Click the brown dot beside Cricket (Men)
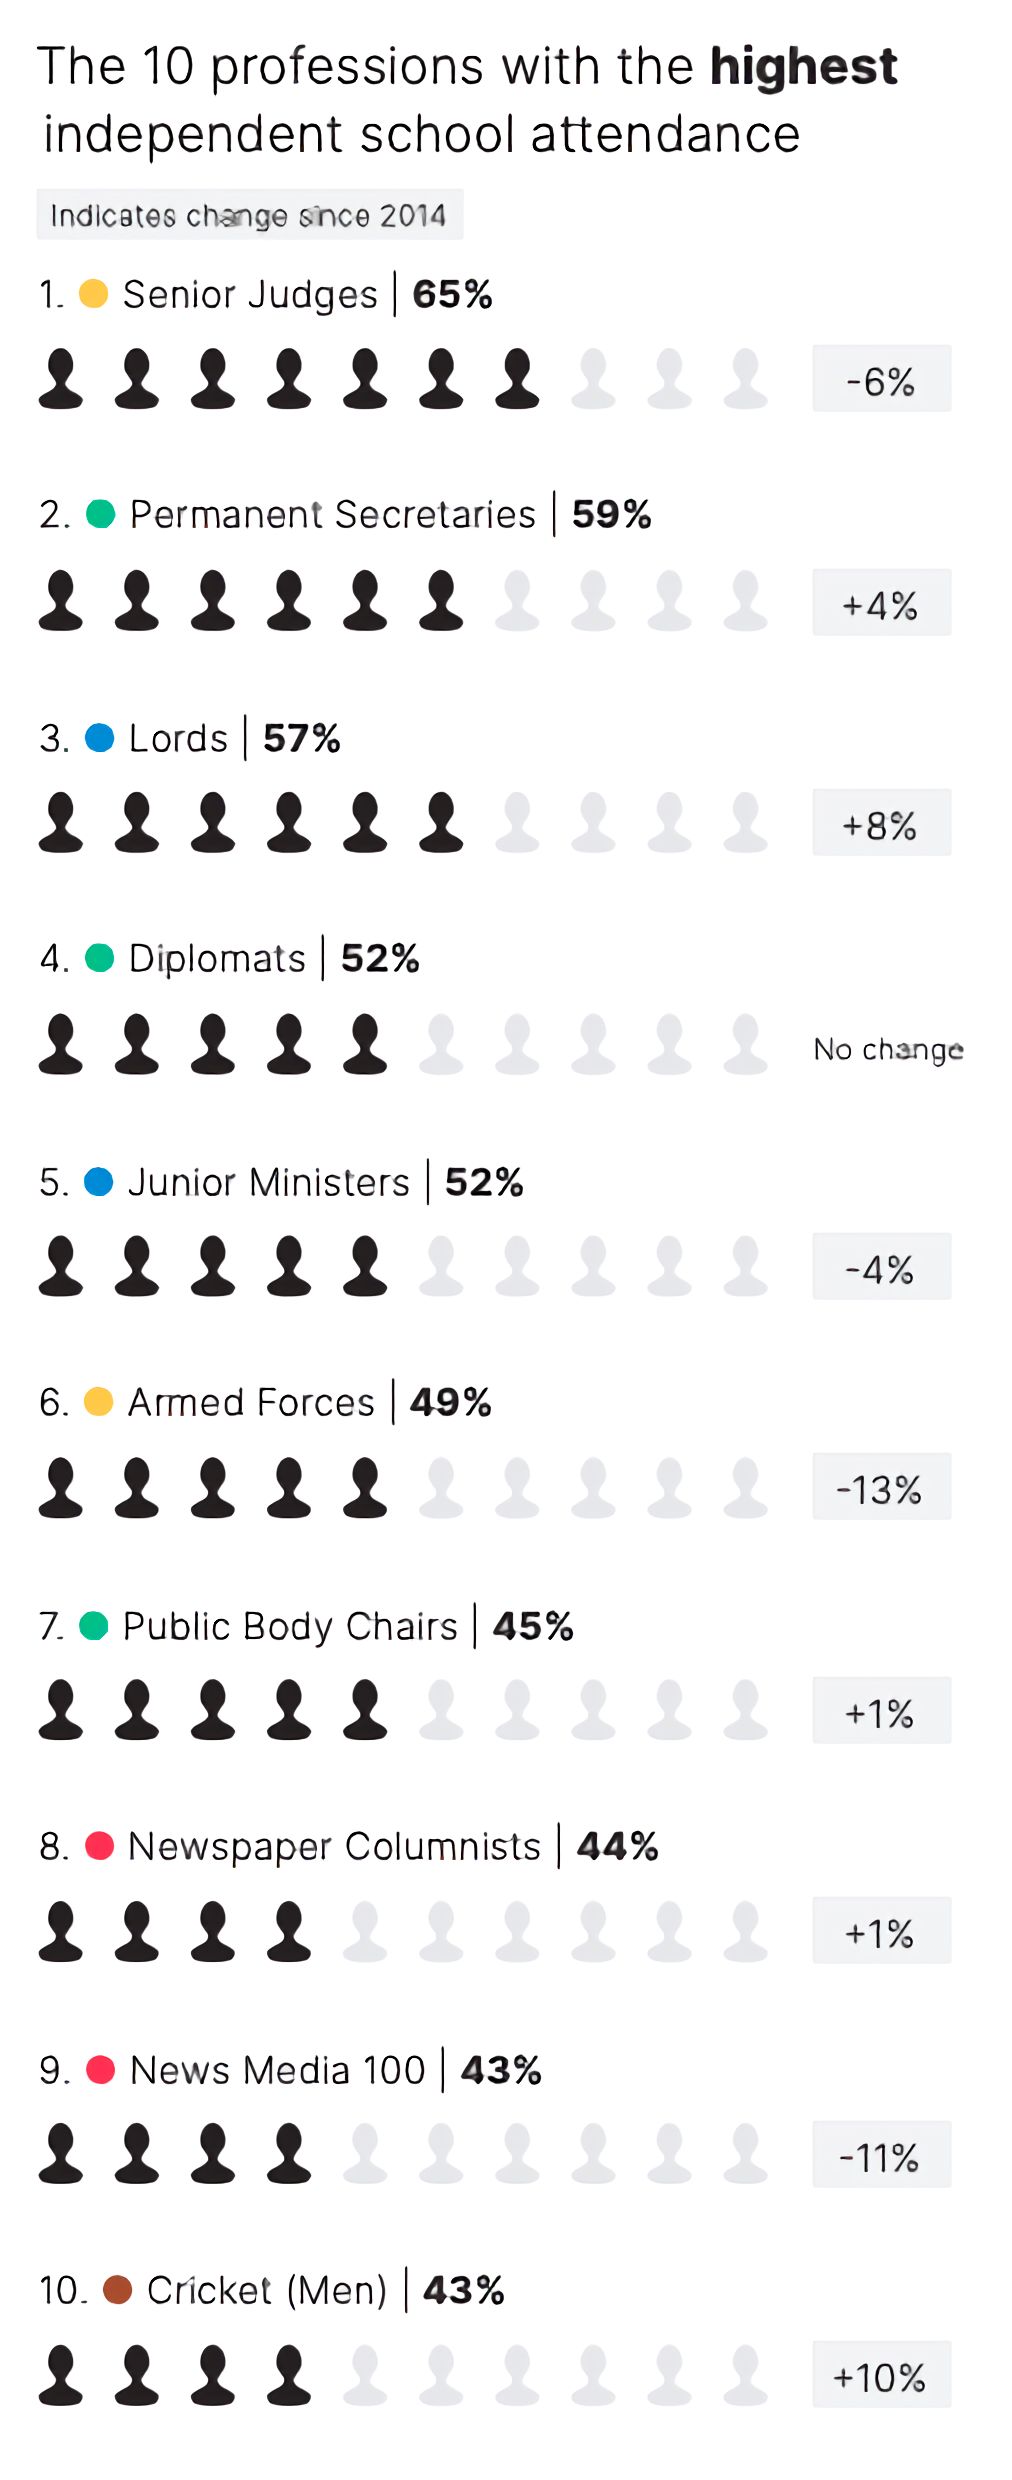The height and width of the screenshot is (2480, 1012). (117, 2289)
